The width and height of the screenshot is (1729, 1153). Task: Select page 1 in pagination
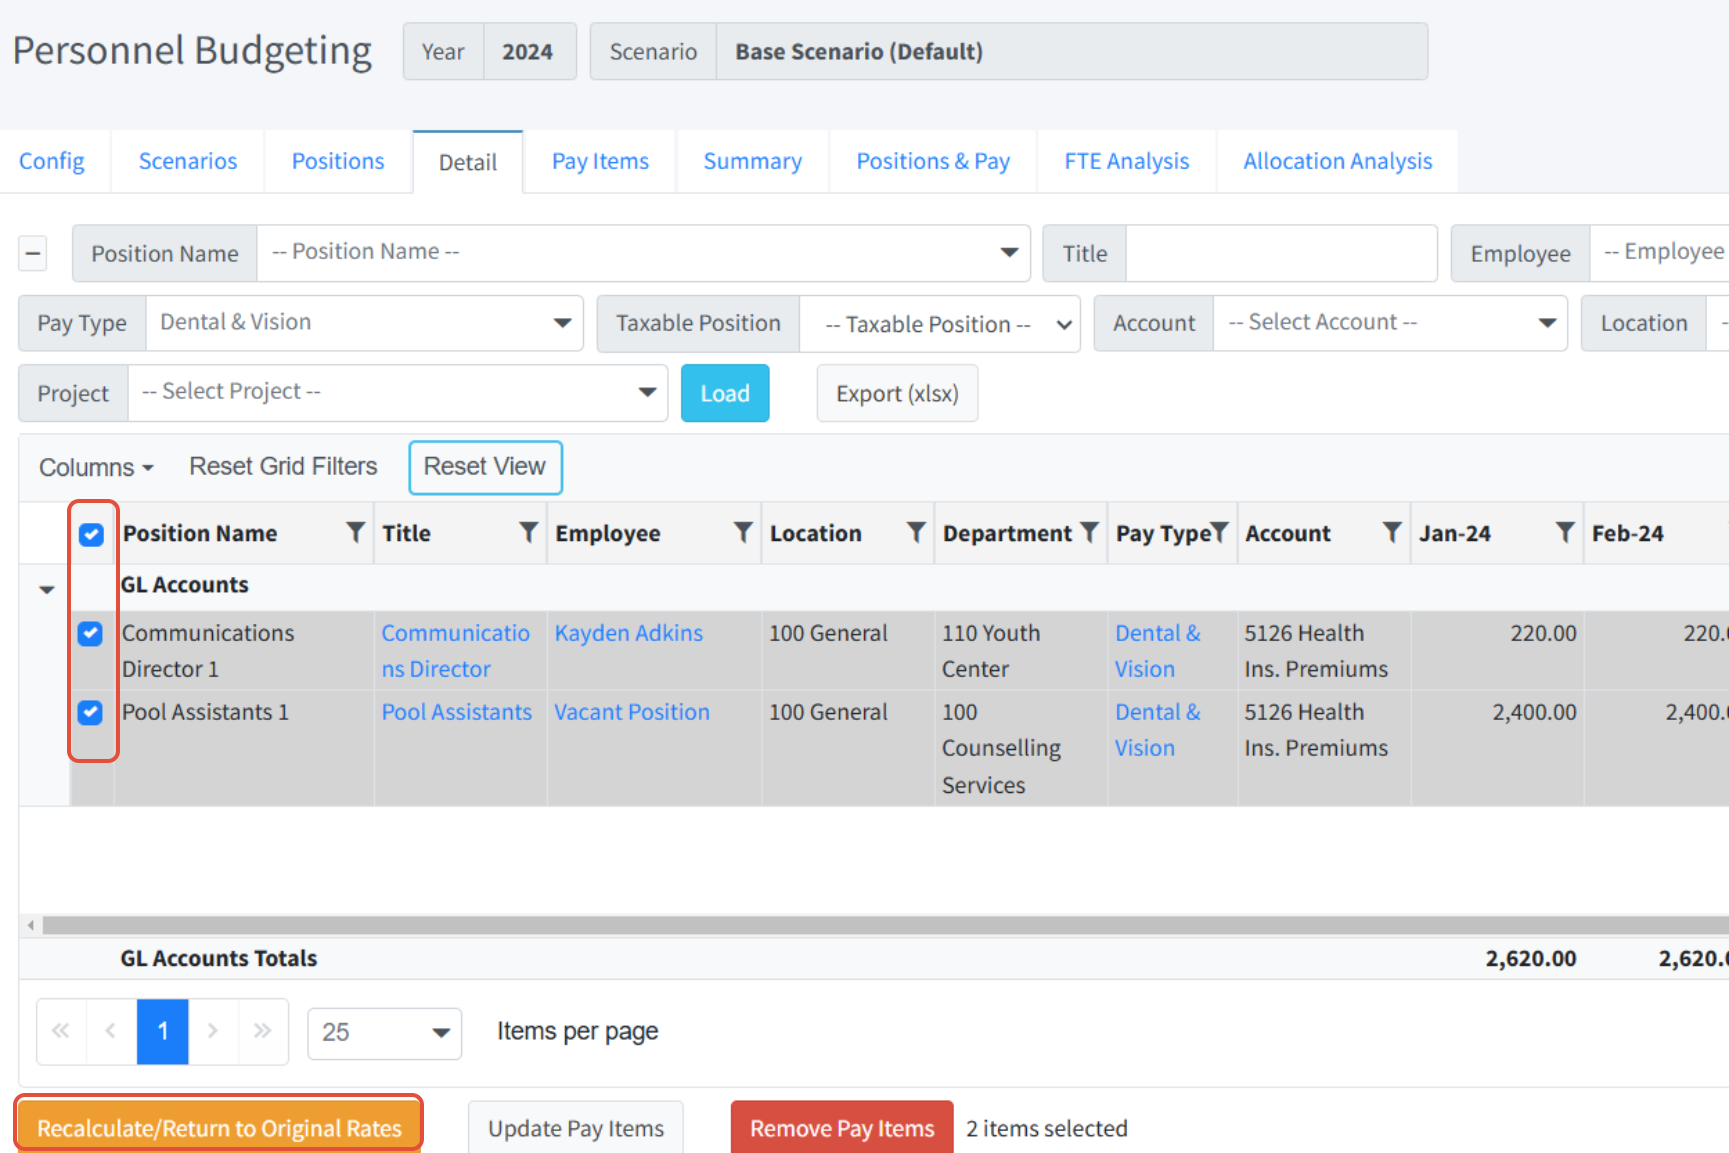pyautogui.click(x=163, y=1031)
